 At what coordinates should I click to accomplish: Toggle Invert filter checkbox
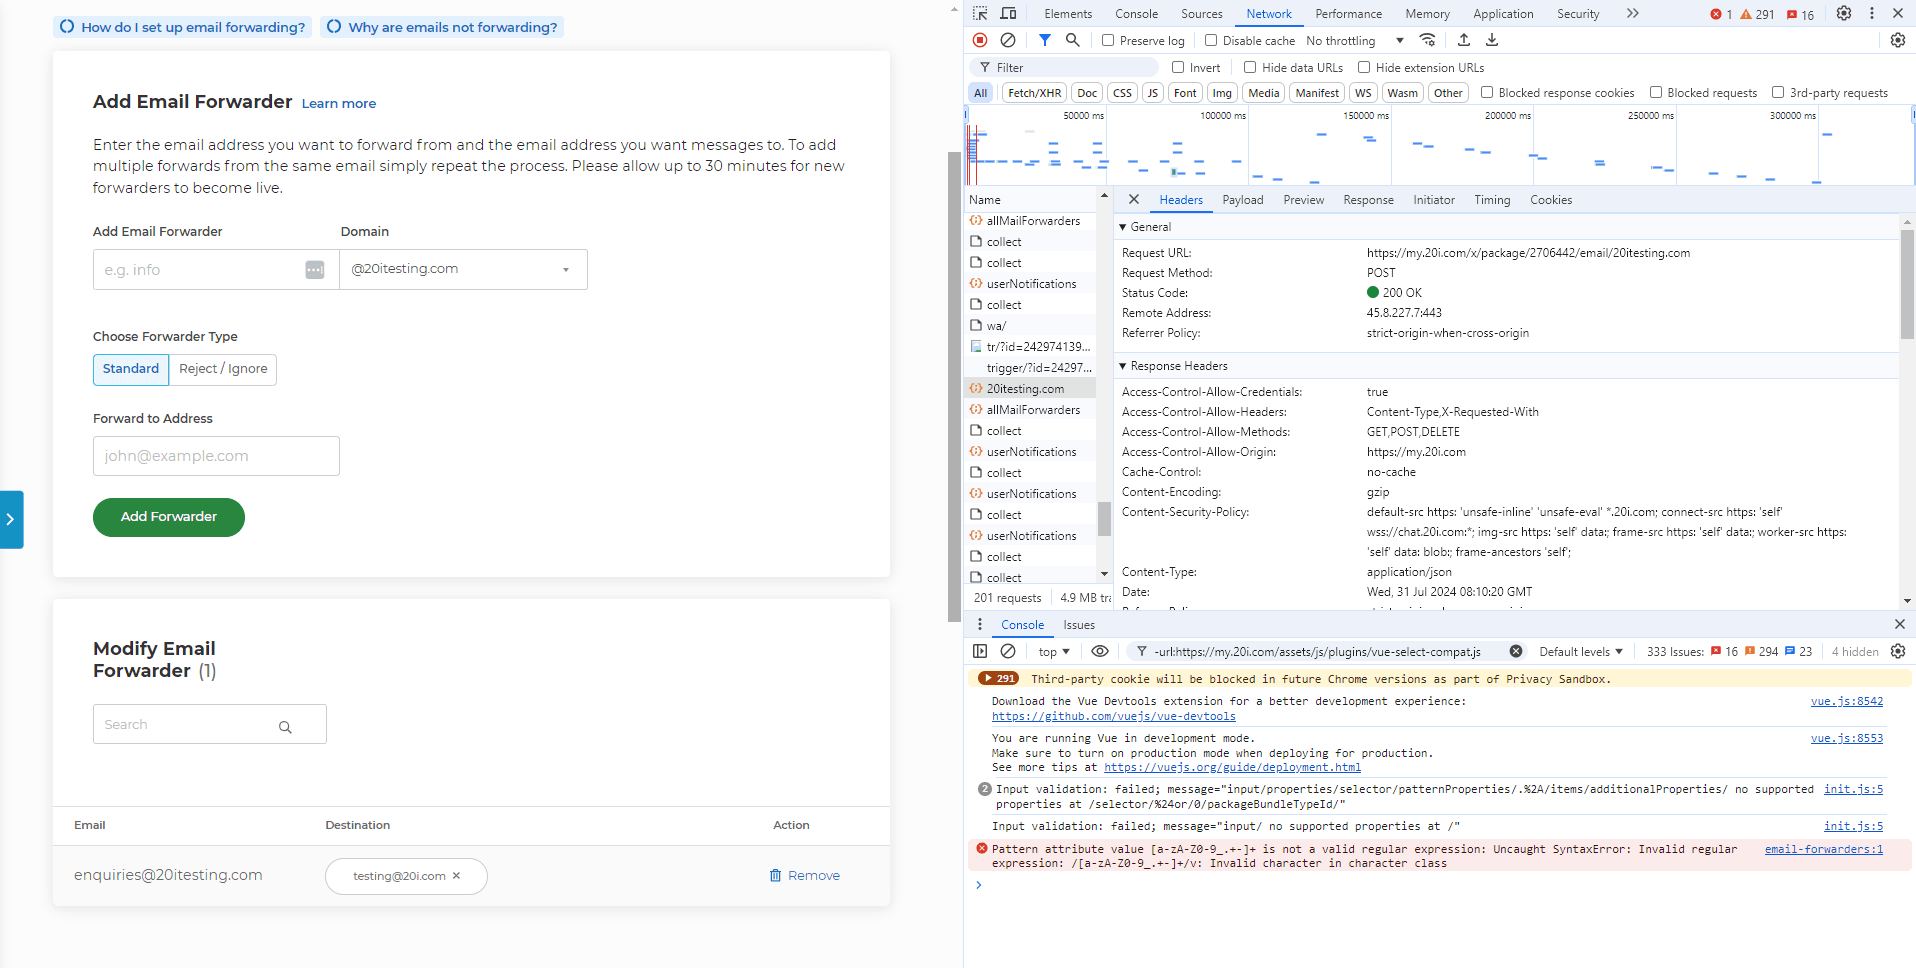tap(1178, 67)
